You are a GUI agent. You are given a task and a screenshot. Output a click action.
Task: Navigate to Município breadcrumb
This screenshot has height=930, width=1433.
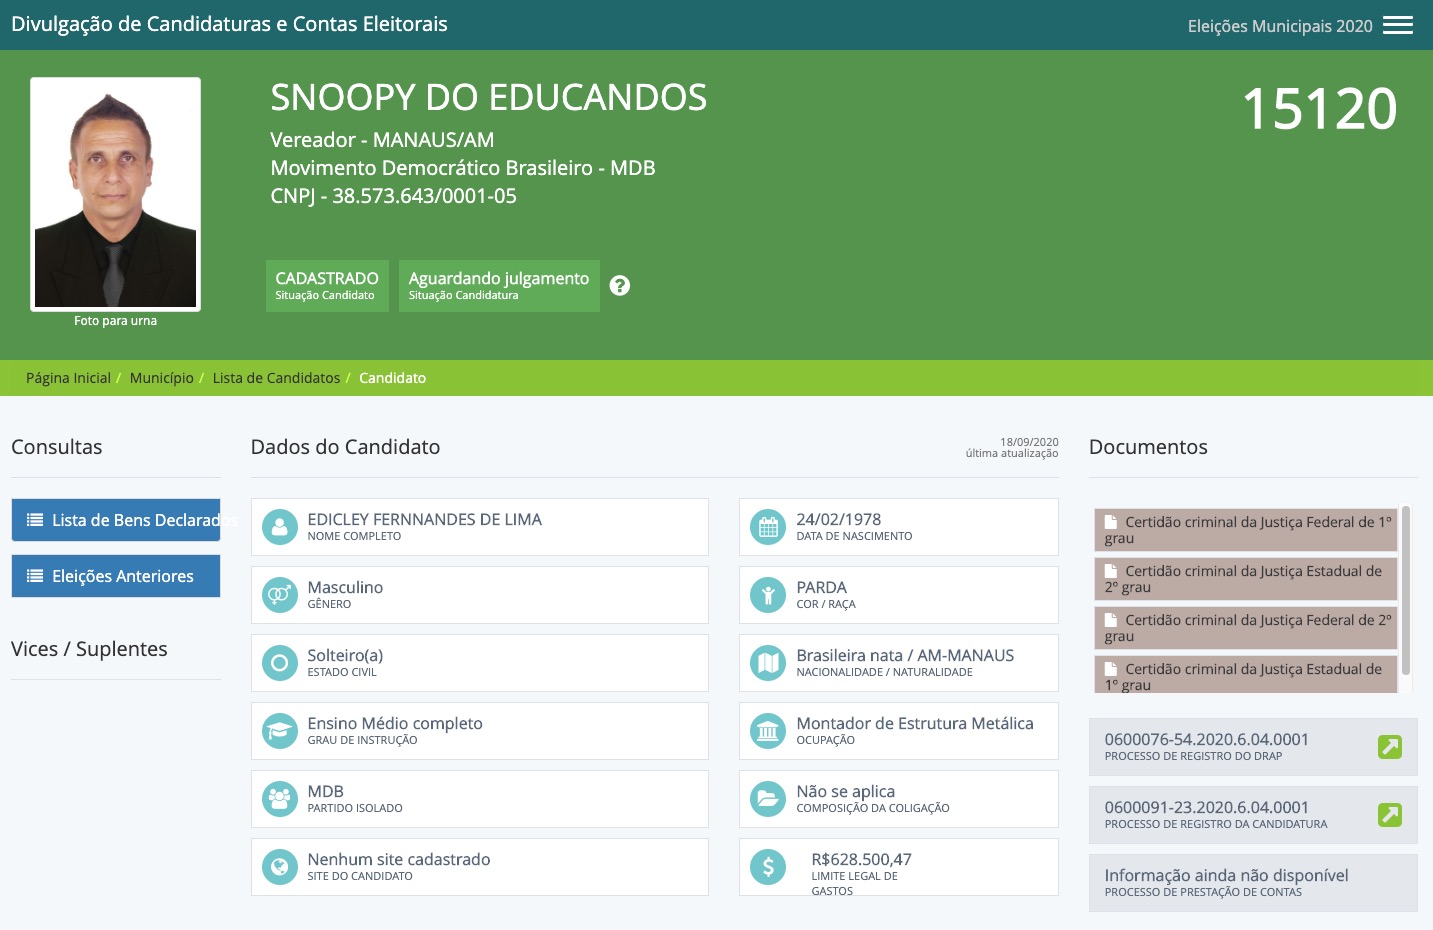161,378
